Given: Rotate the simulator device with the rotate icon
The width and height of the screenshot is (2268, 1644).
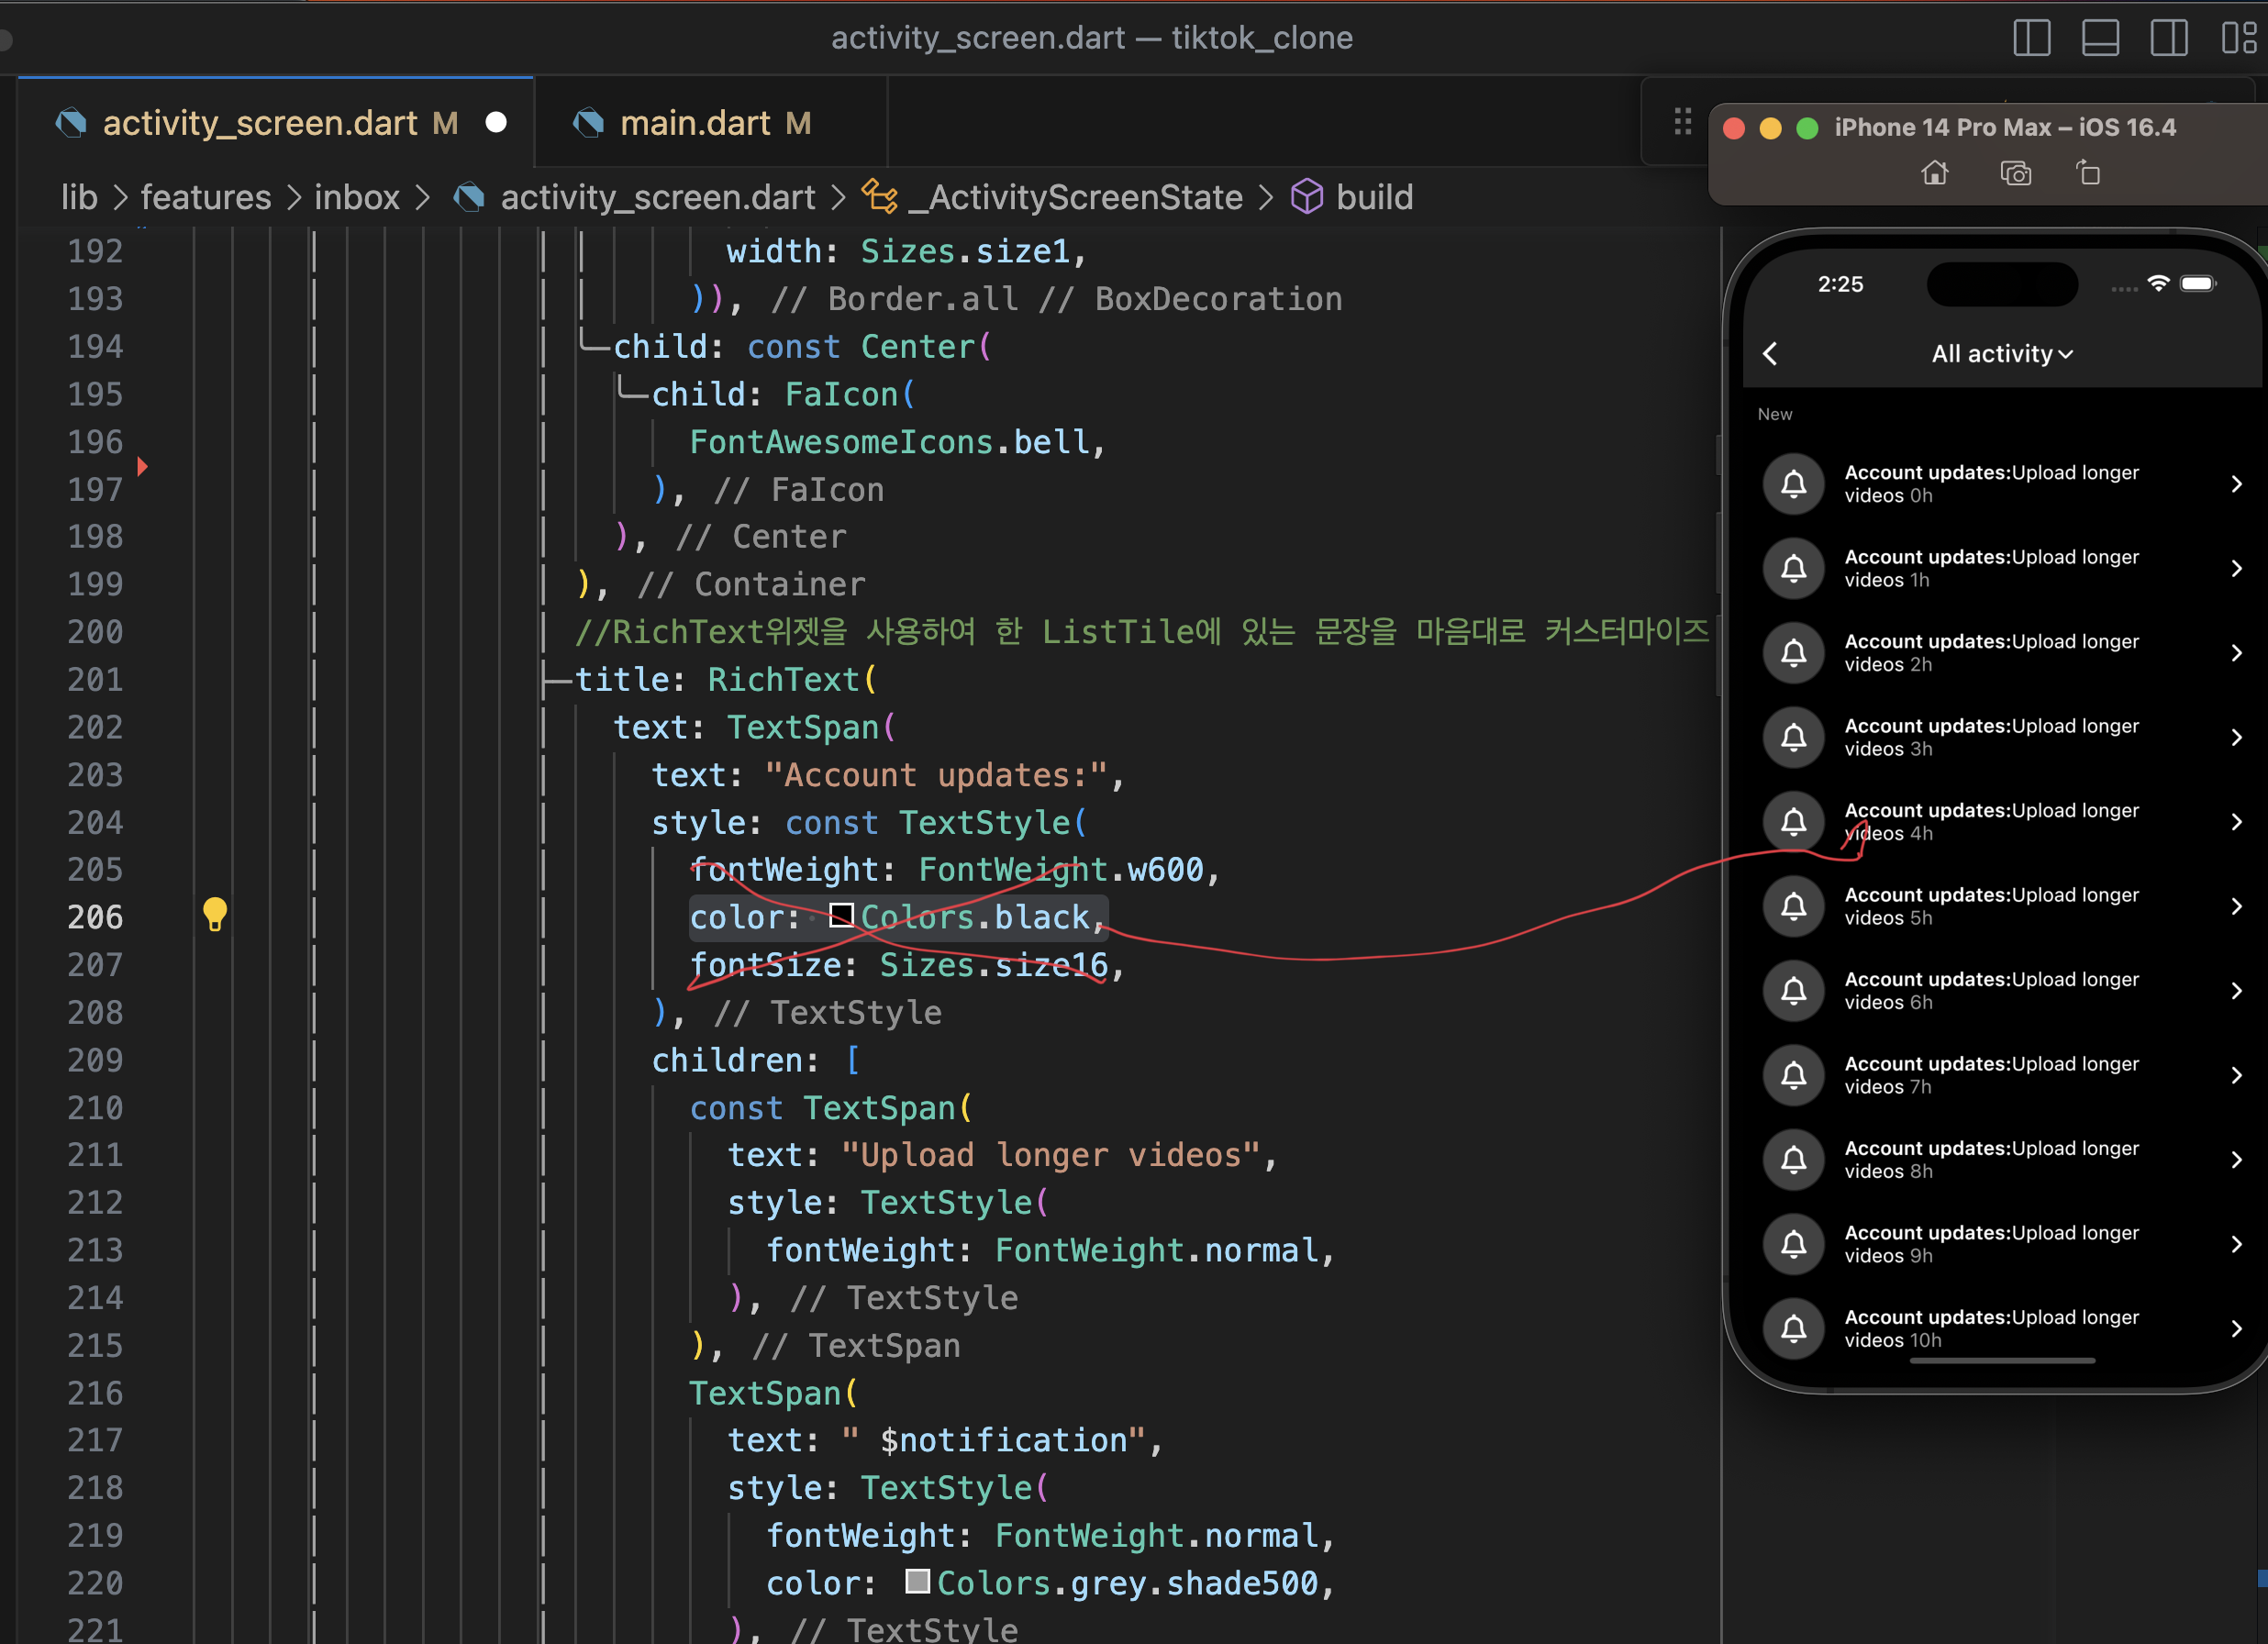Looking at the screenshot, I should click(2088, 173).
